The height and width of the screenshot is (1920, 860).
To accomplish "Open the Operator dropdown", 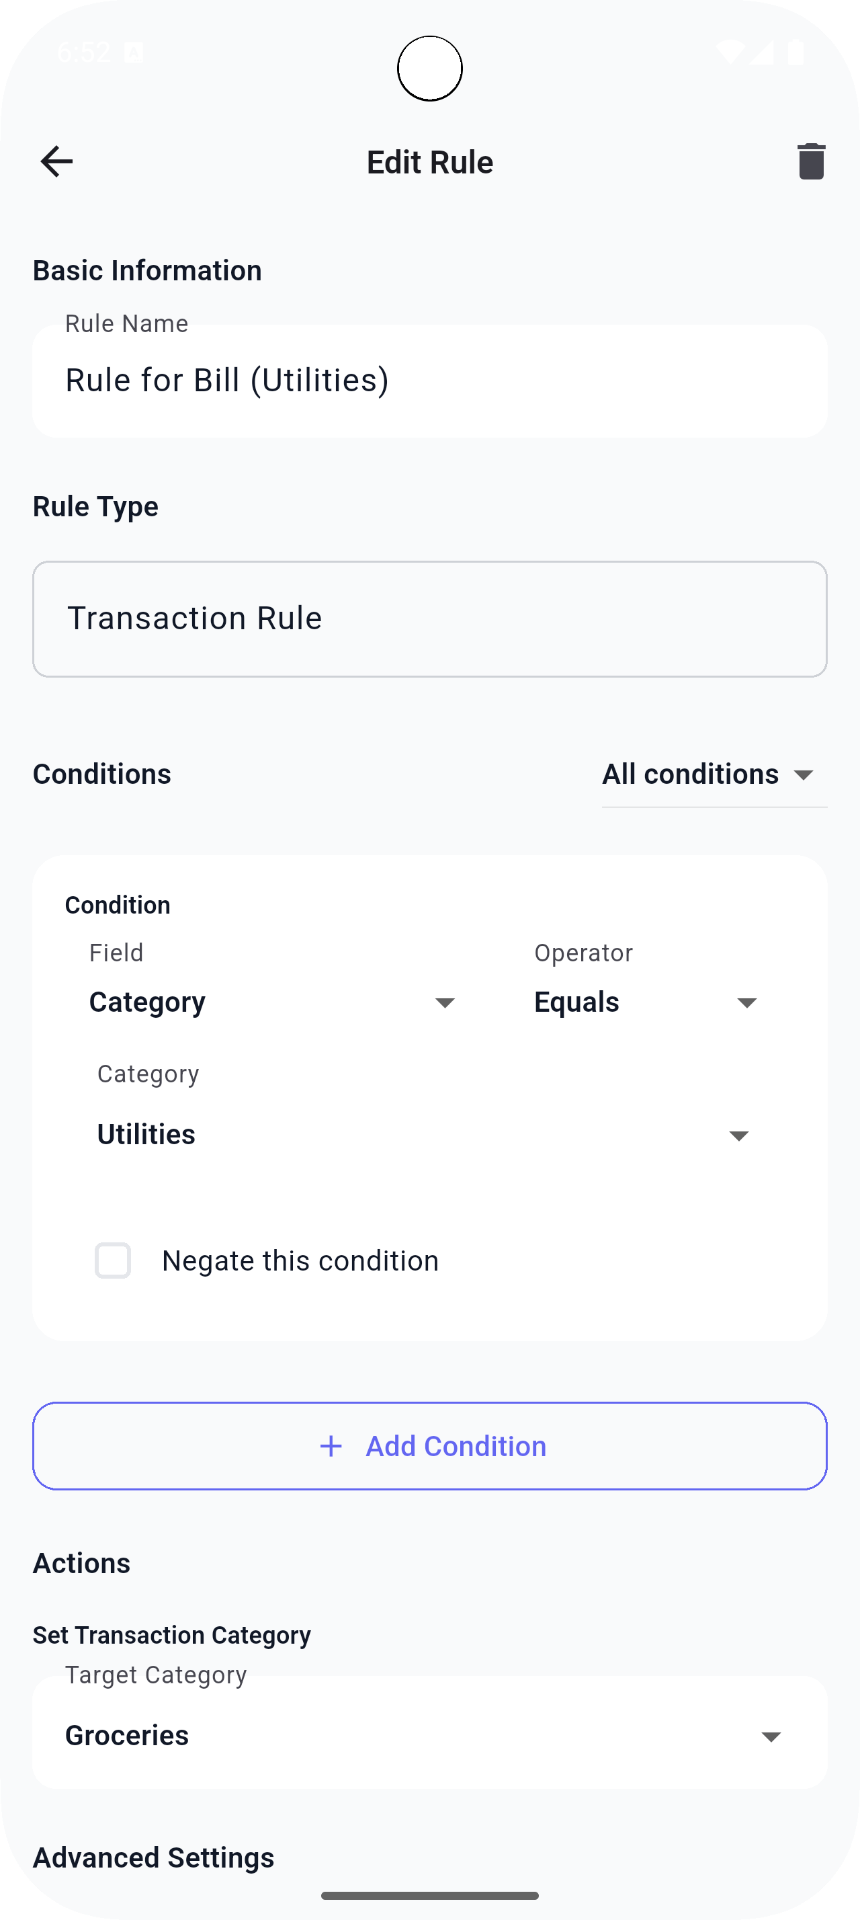I will tap(645, 1002).
